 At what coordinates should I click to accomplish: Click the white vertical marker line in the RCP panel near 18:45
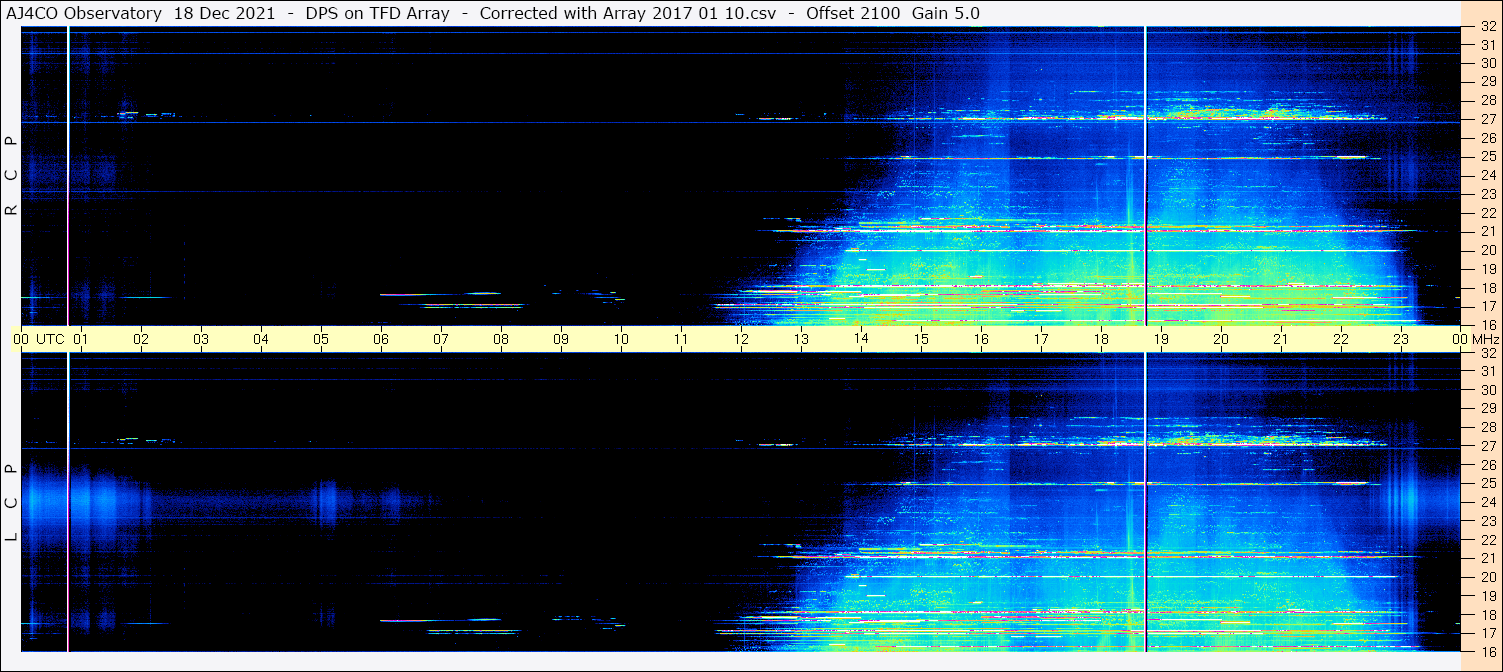[1145, 150]
